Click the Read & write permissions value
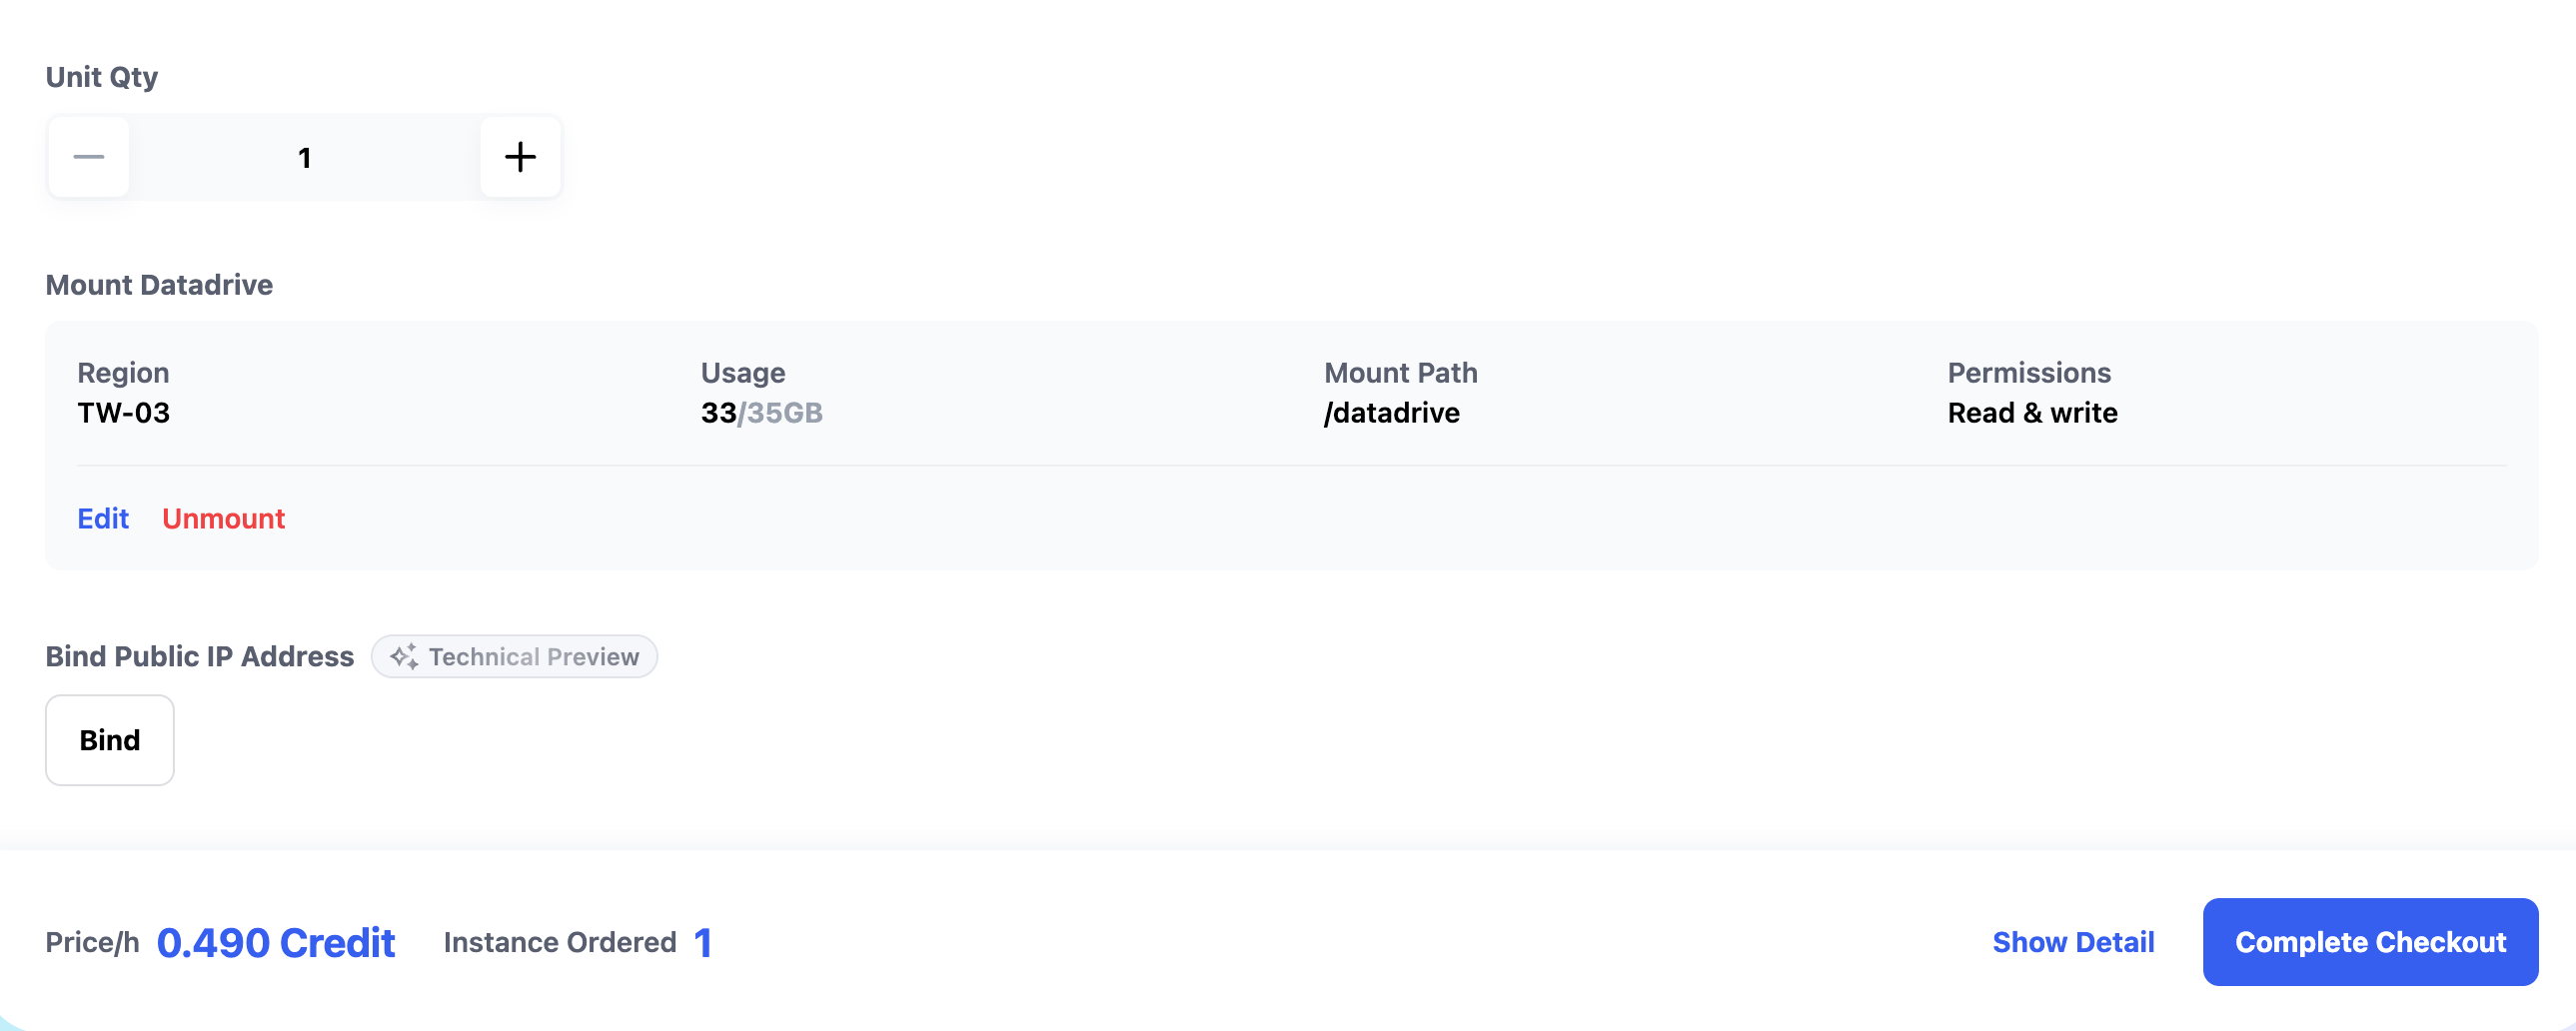Viewport: 2576px width, 1031px height. pos(2032,413)
